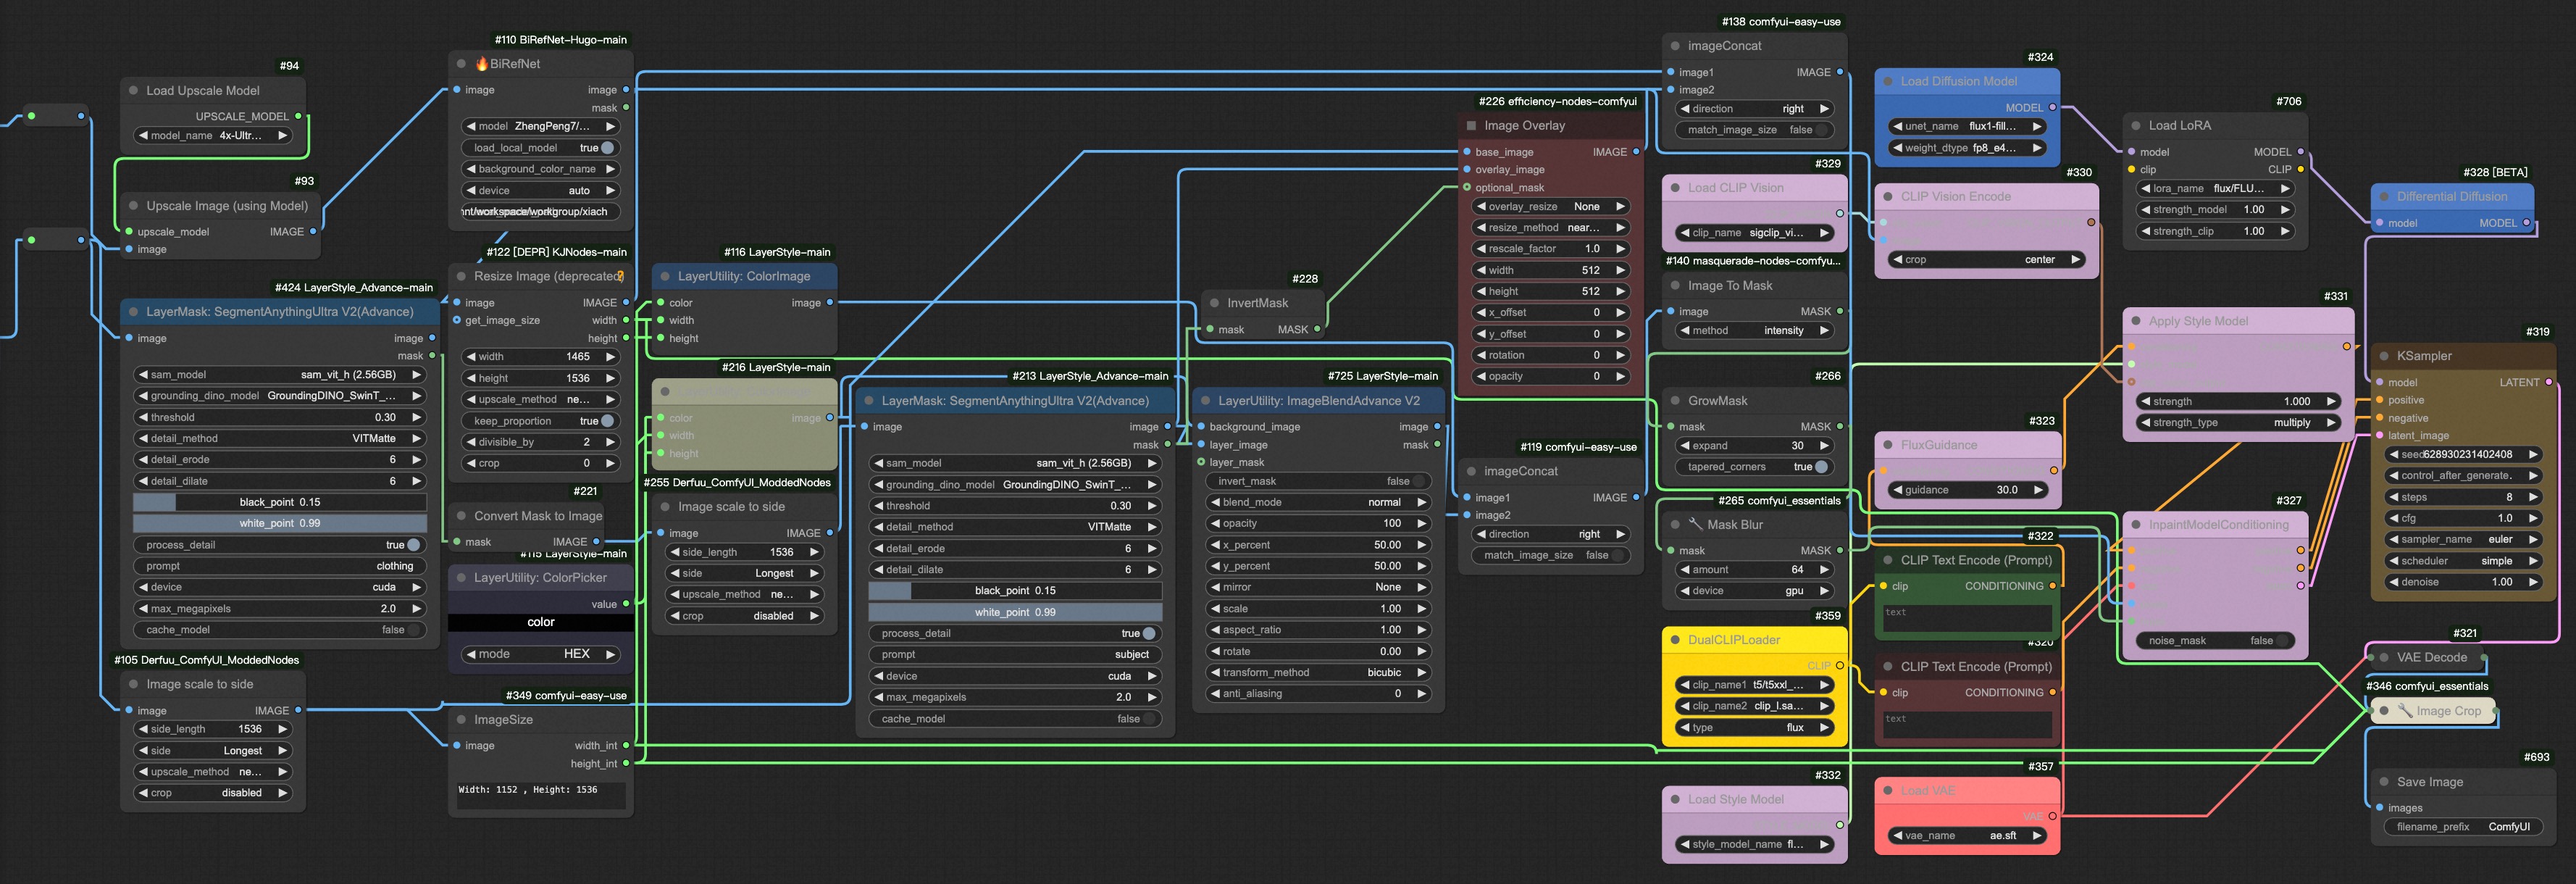Collapse the BiRefNet node via its title dot
This screenshot has height=884, width=2576.
(x=462, y=64)
